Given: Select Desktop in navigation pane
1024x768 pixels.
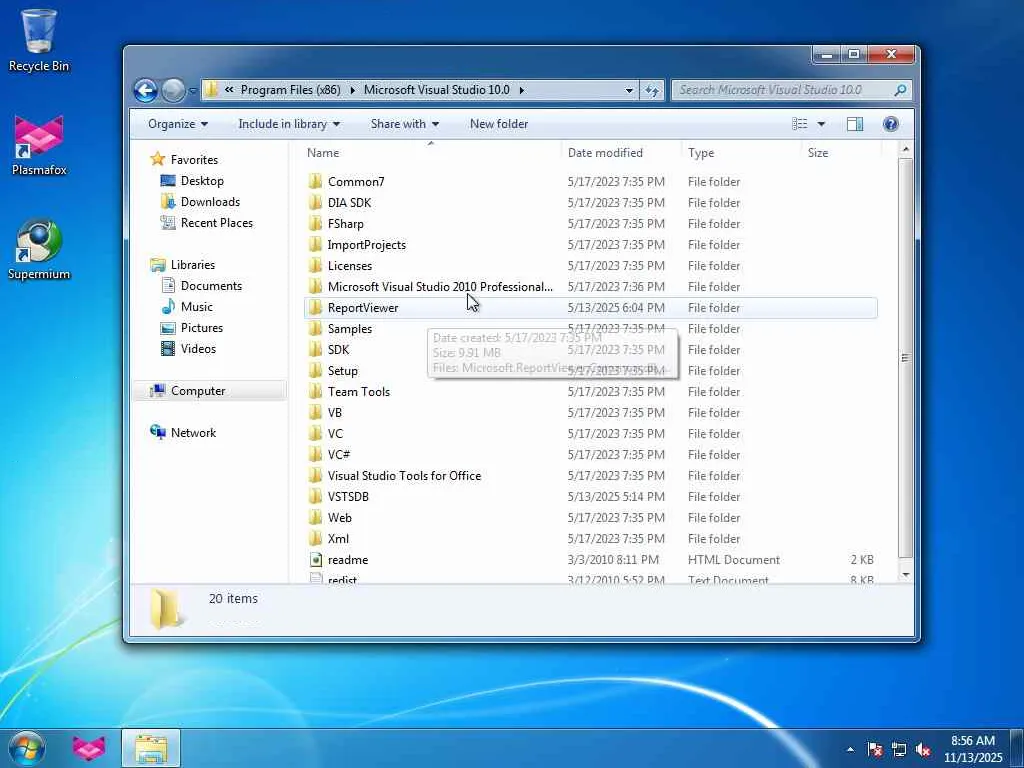Looking at the screenshot, I should pos(202,181).
